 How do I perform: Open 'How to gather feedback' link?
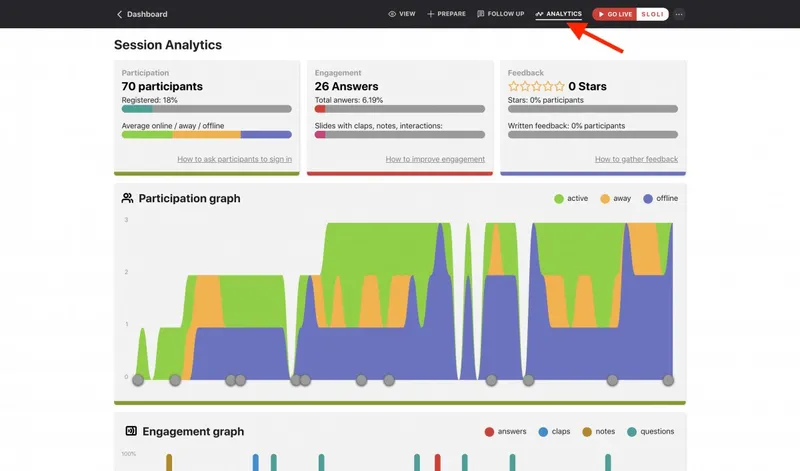pos(636,159)
